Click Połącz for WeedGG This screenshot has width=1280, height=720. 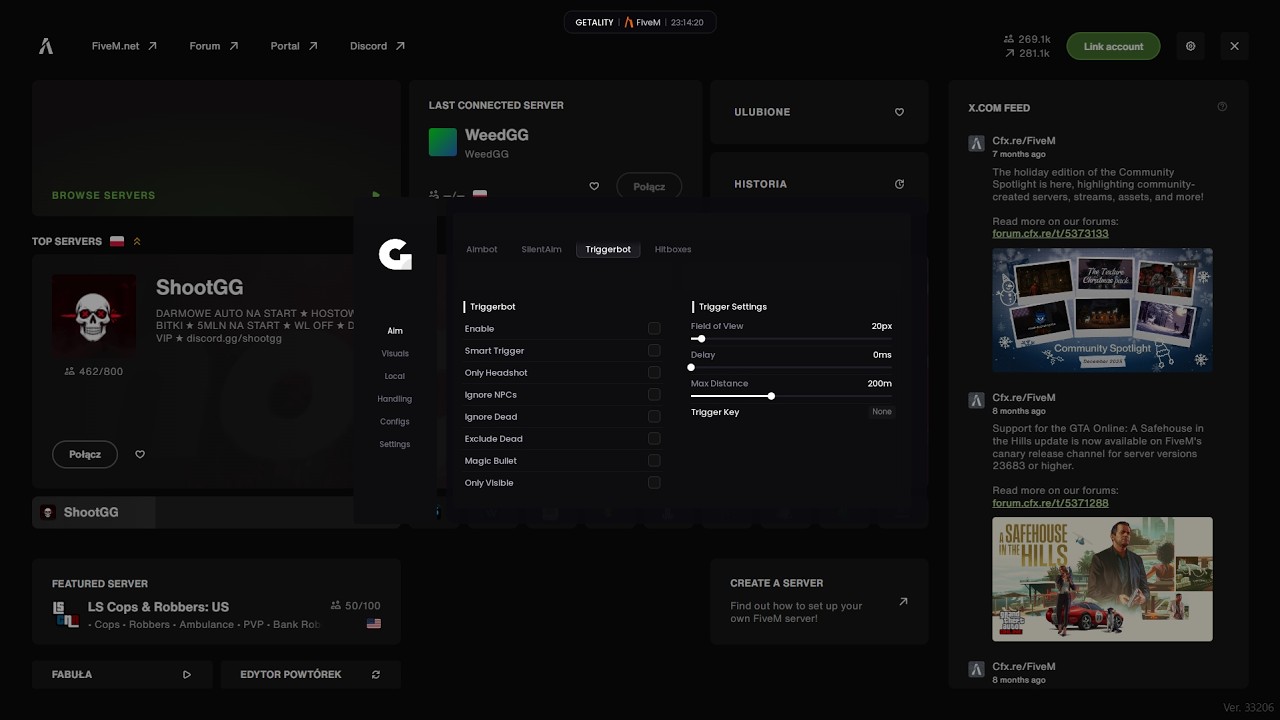(649, 186)
